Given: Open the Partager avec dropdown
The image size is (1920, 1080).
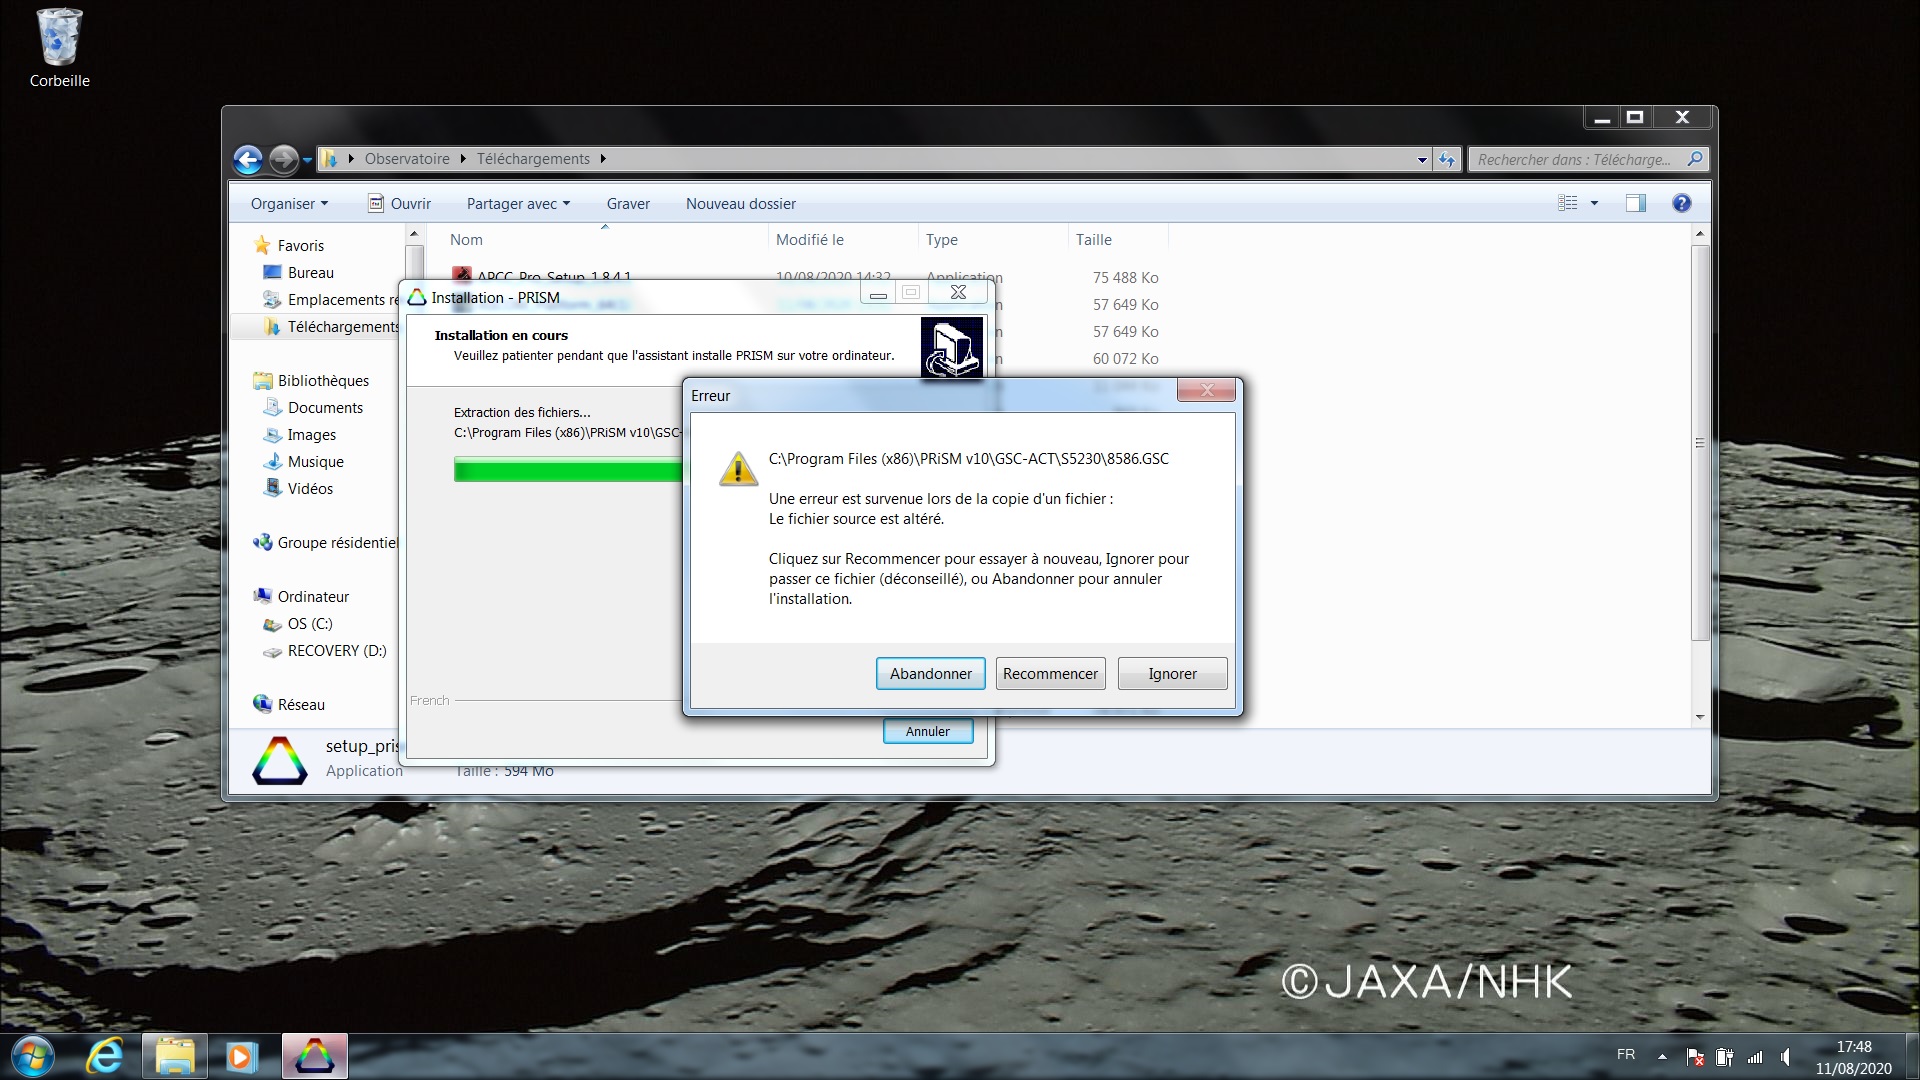Looking at the screenshot, I should point(517,203).
